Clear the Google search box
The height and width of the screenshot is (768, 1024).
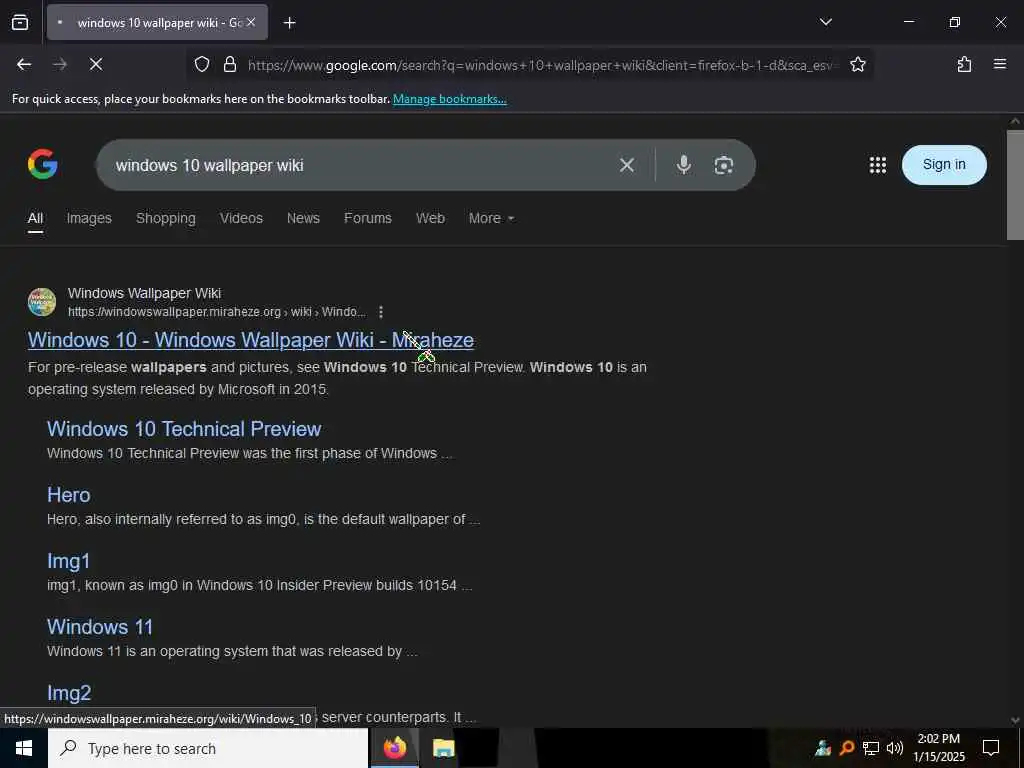(626, 165)
